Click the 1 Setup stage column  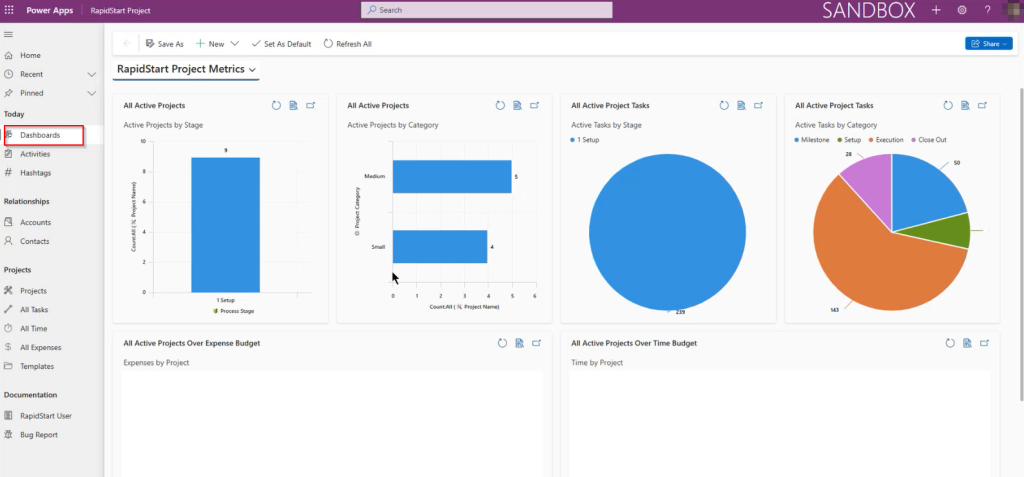[225, 225]
